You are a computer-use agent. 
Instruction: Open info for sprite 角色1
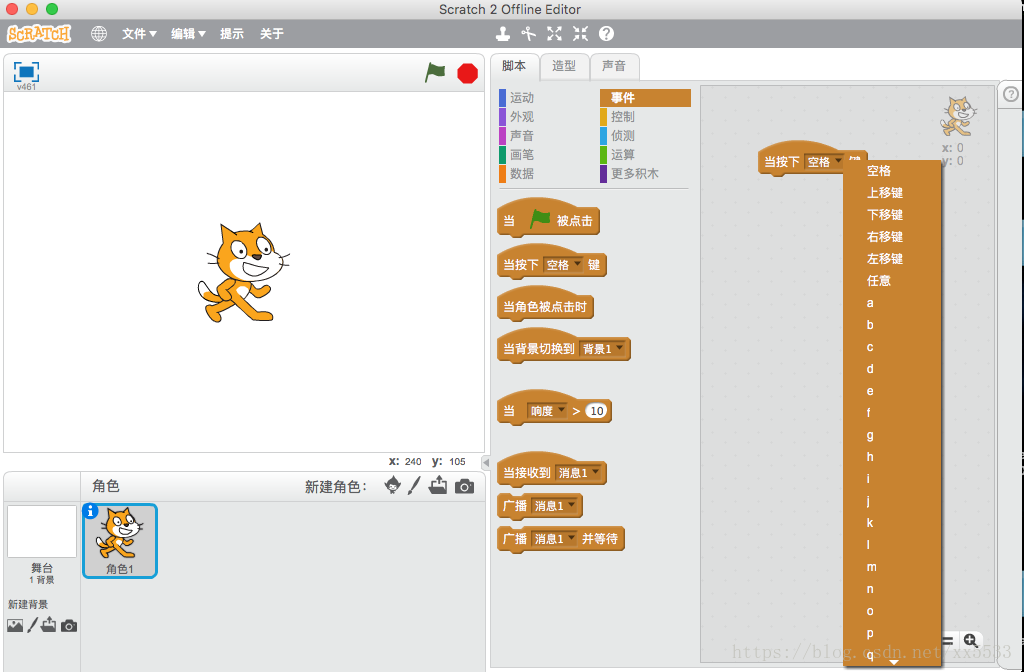pyautogui.click(x=90, y=511)
